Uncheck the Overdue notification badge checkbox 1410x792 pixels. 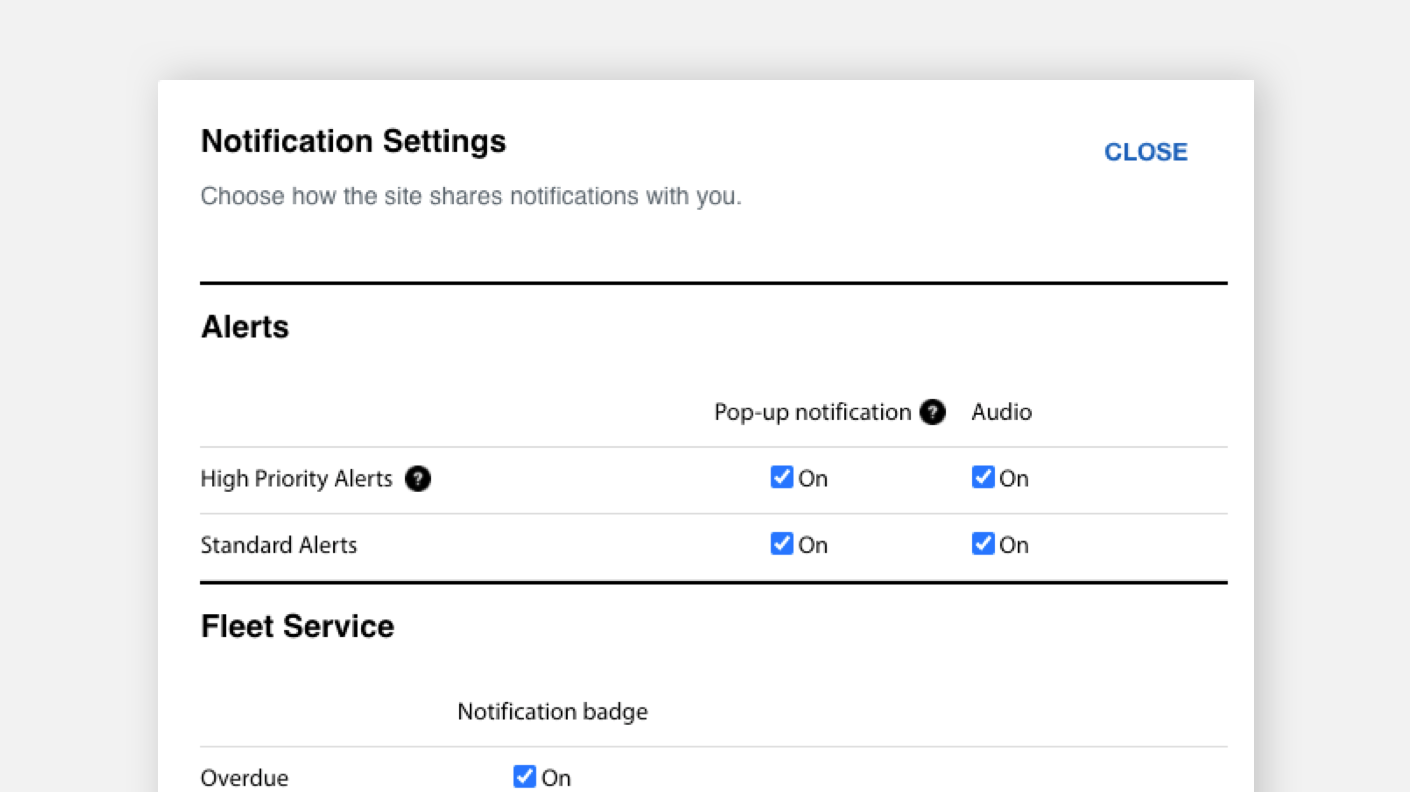[525, 776]
